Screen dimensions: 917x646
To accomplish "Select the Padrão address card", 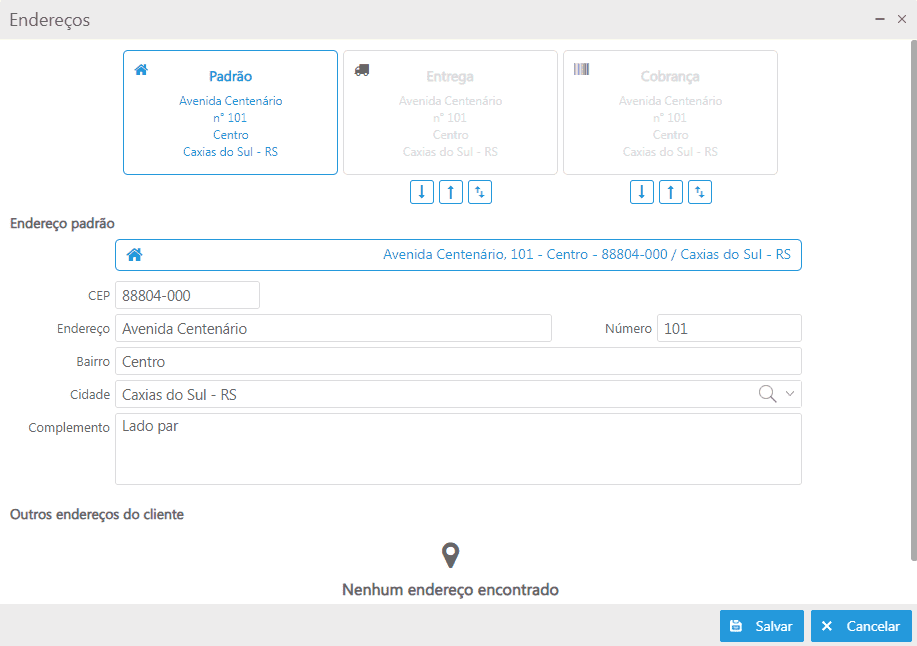I will click(x=230, y=113).
